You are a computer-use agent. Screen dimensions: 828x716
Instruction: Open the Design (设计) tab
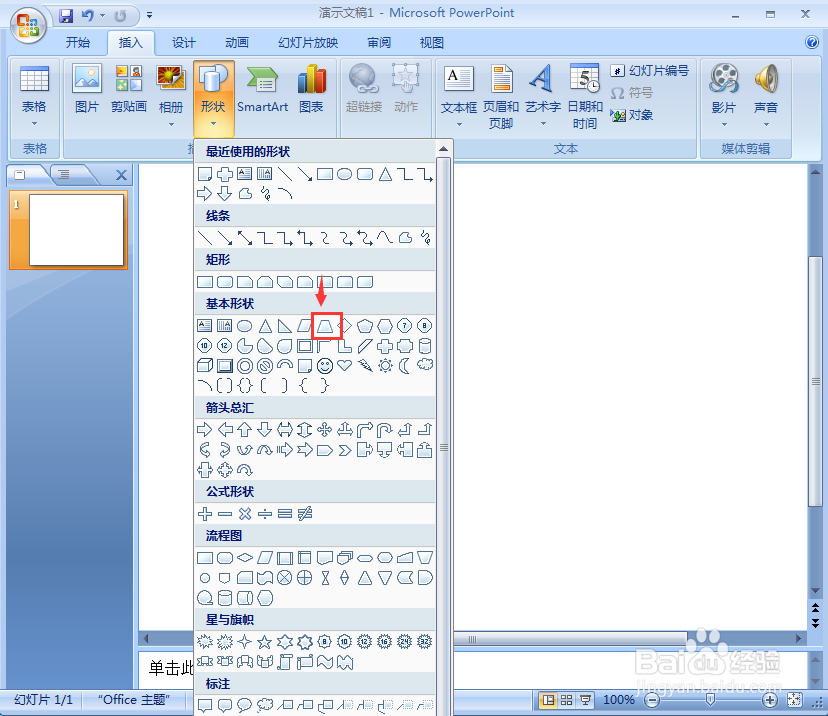(184, 43)
